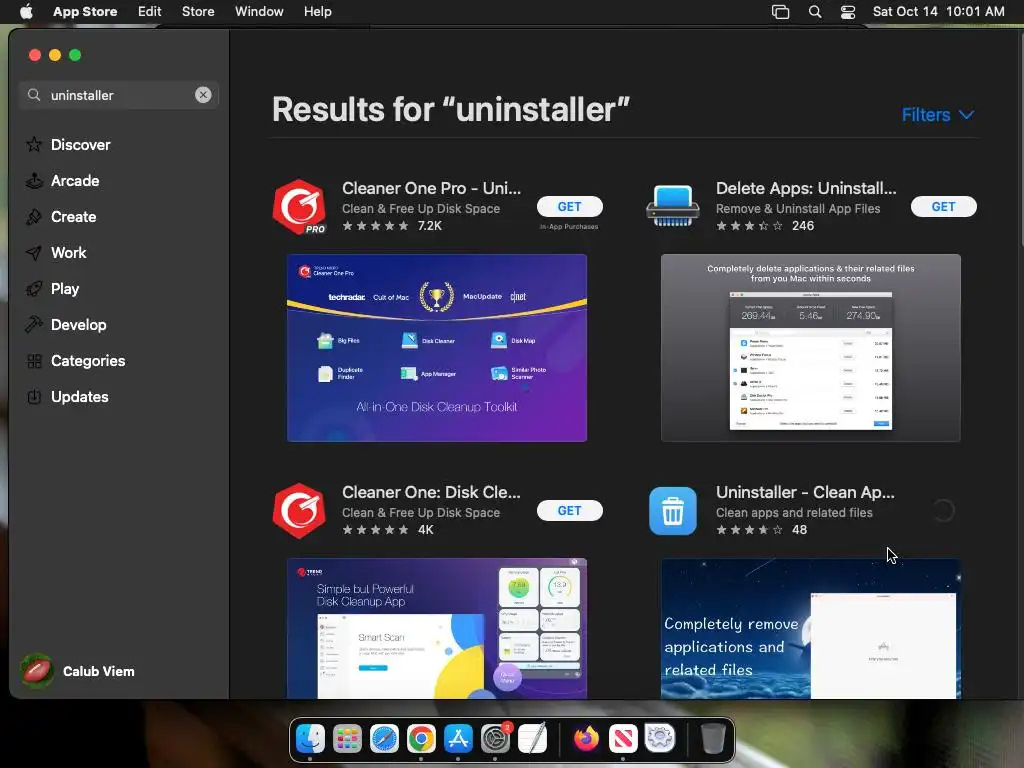Open Cleaner One Pro title link

click(x=431, y=188)
